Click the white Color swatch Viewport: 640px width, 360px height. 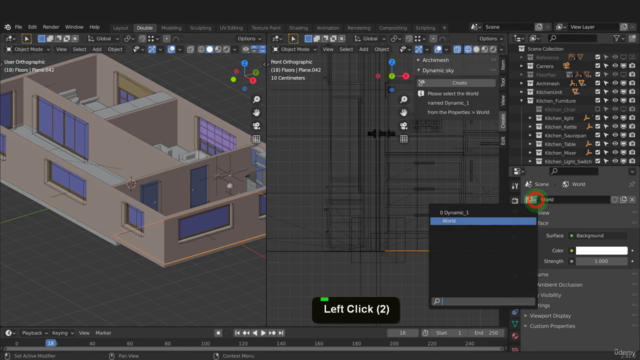coord(601,251)
